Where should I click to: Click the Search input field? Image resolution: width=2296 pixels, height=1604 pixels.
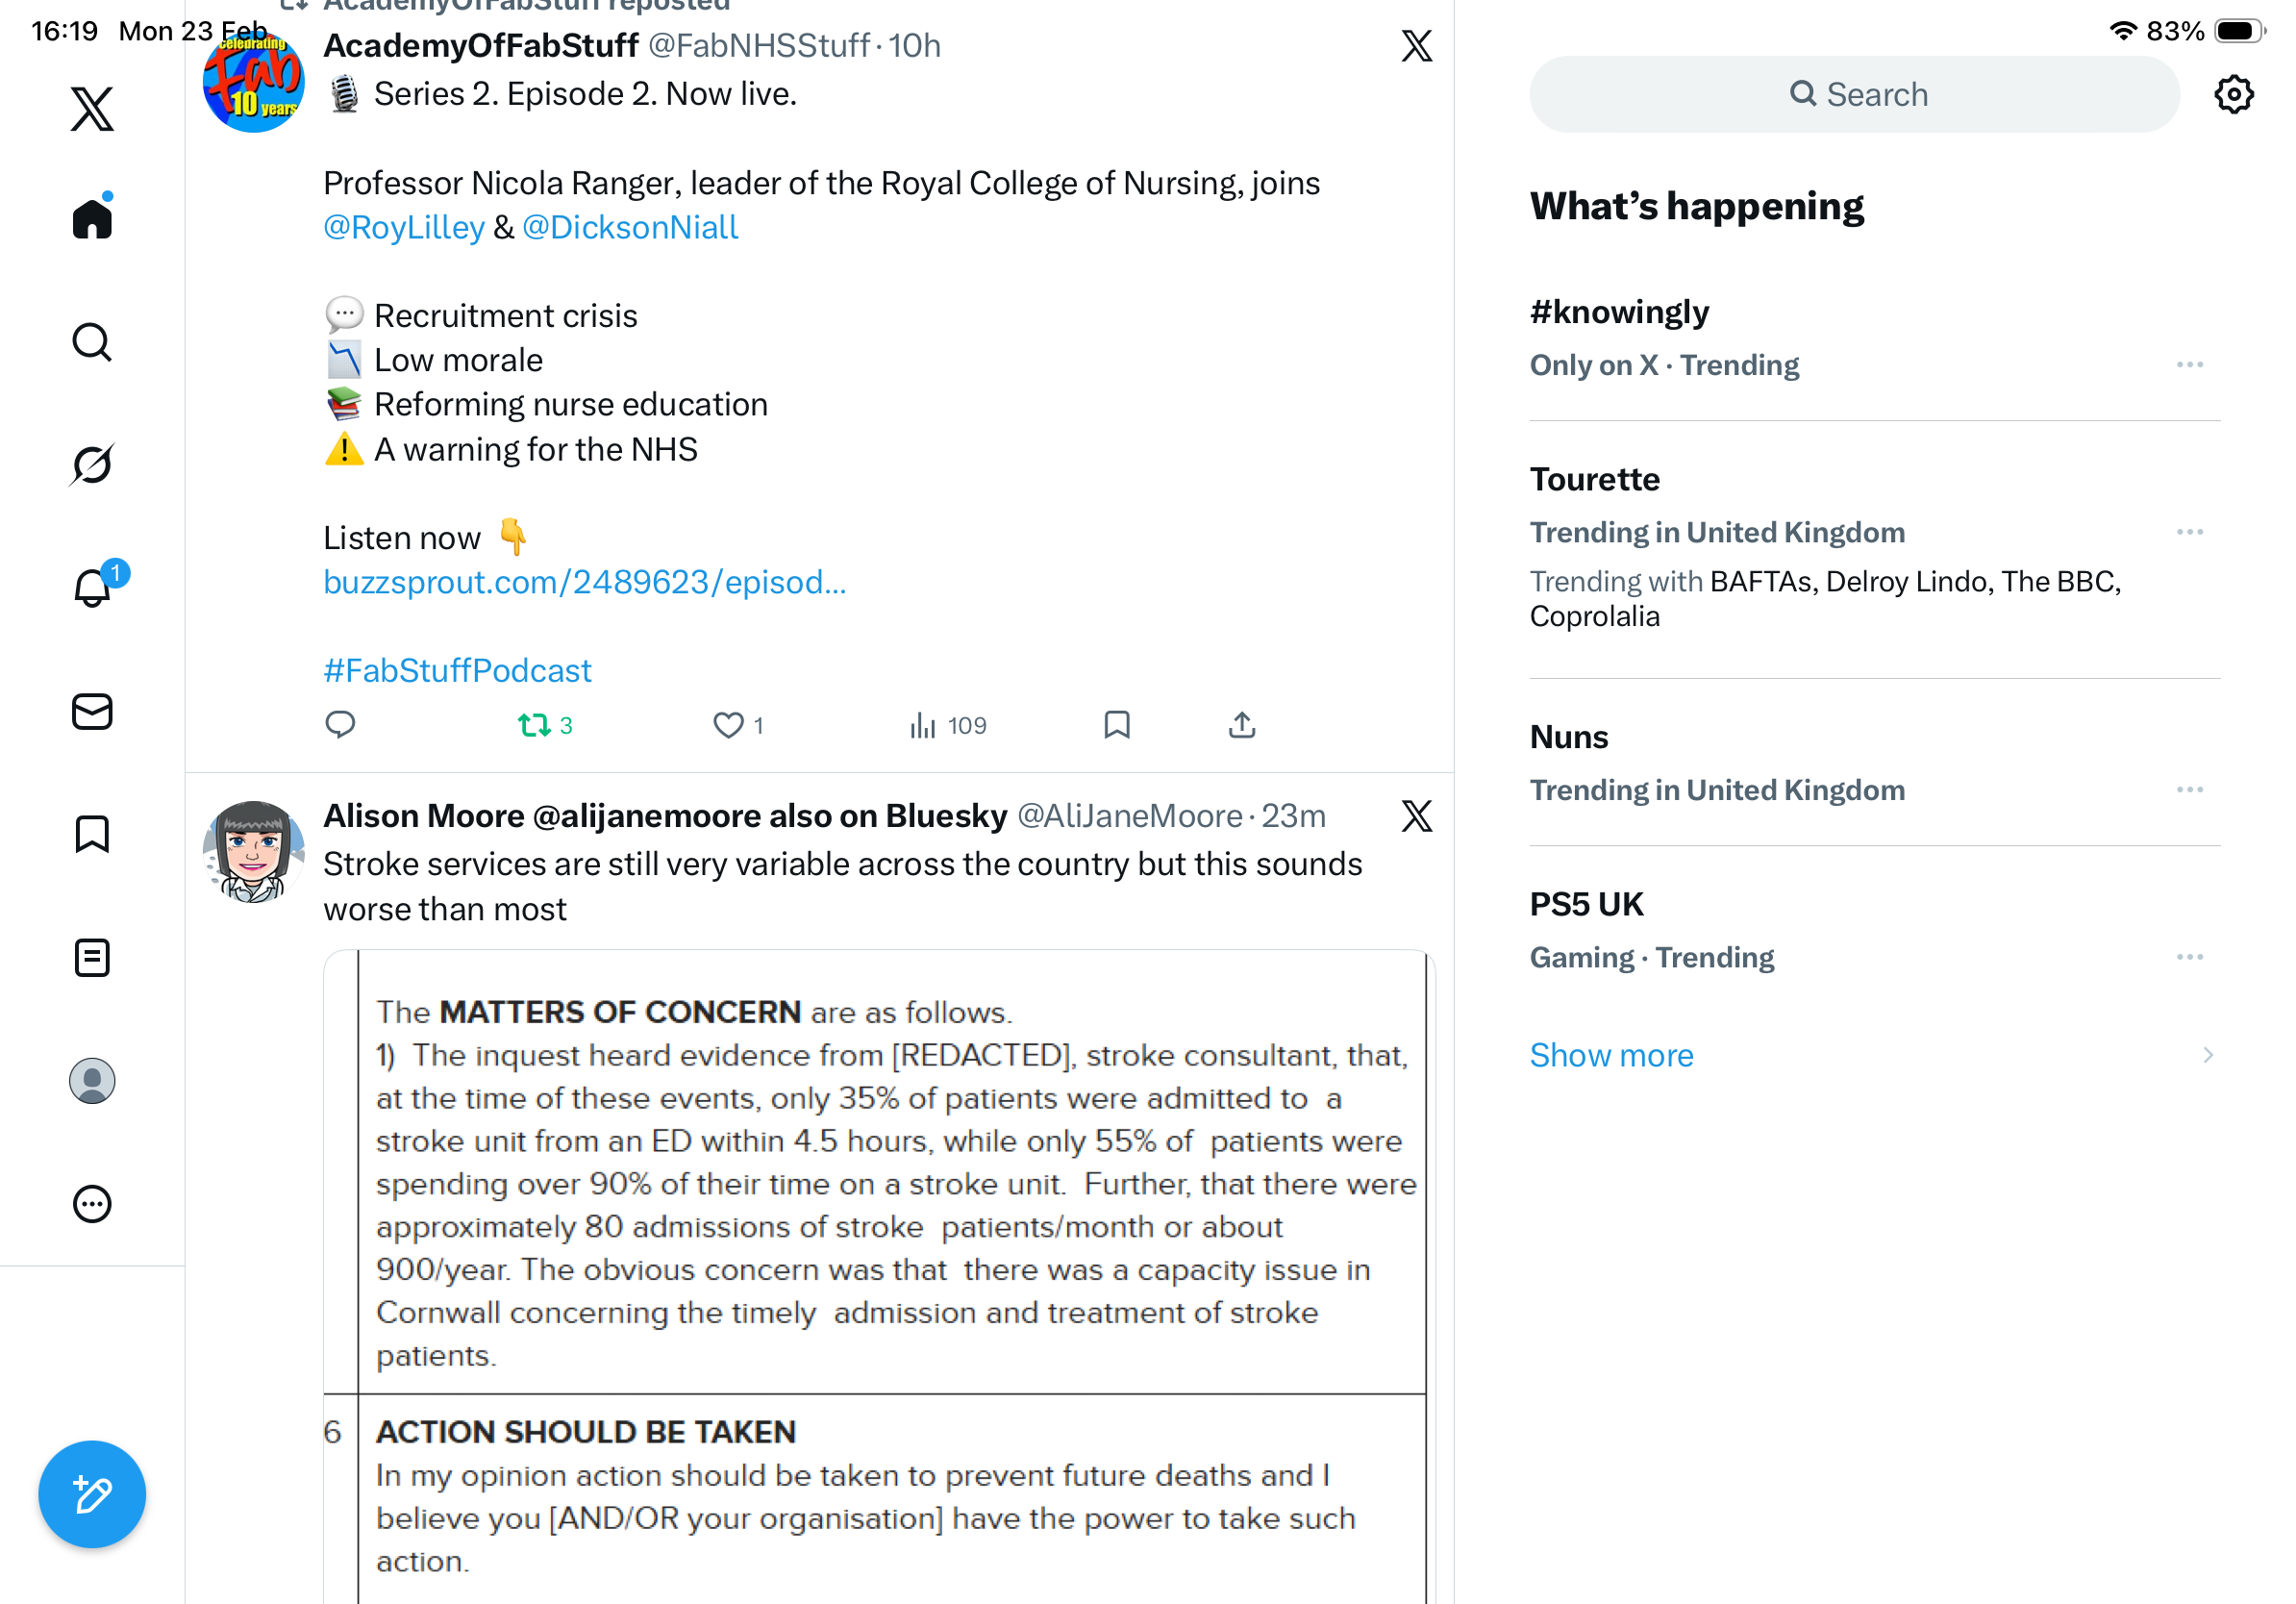point(1854,95)
